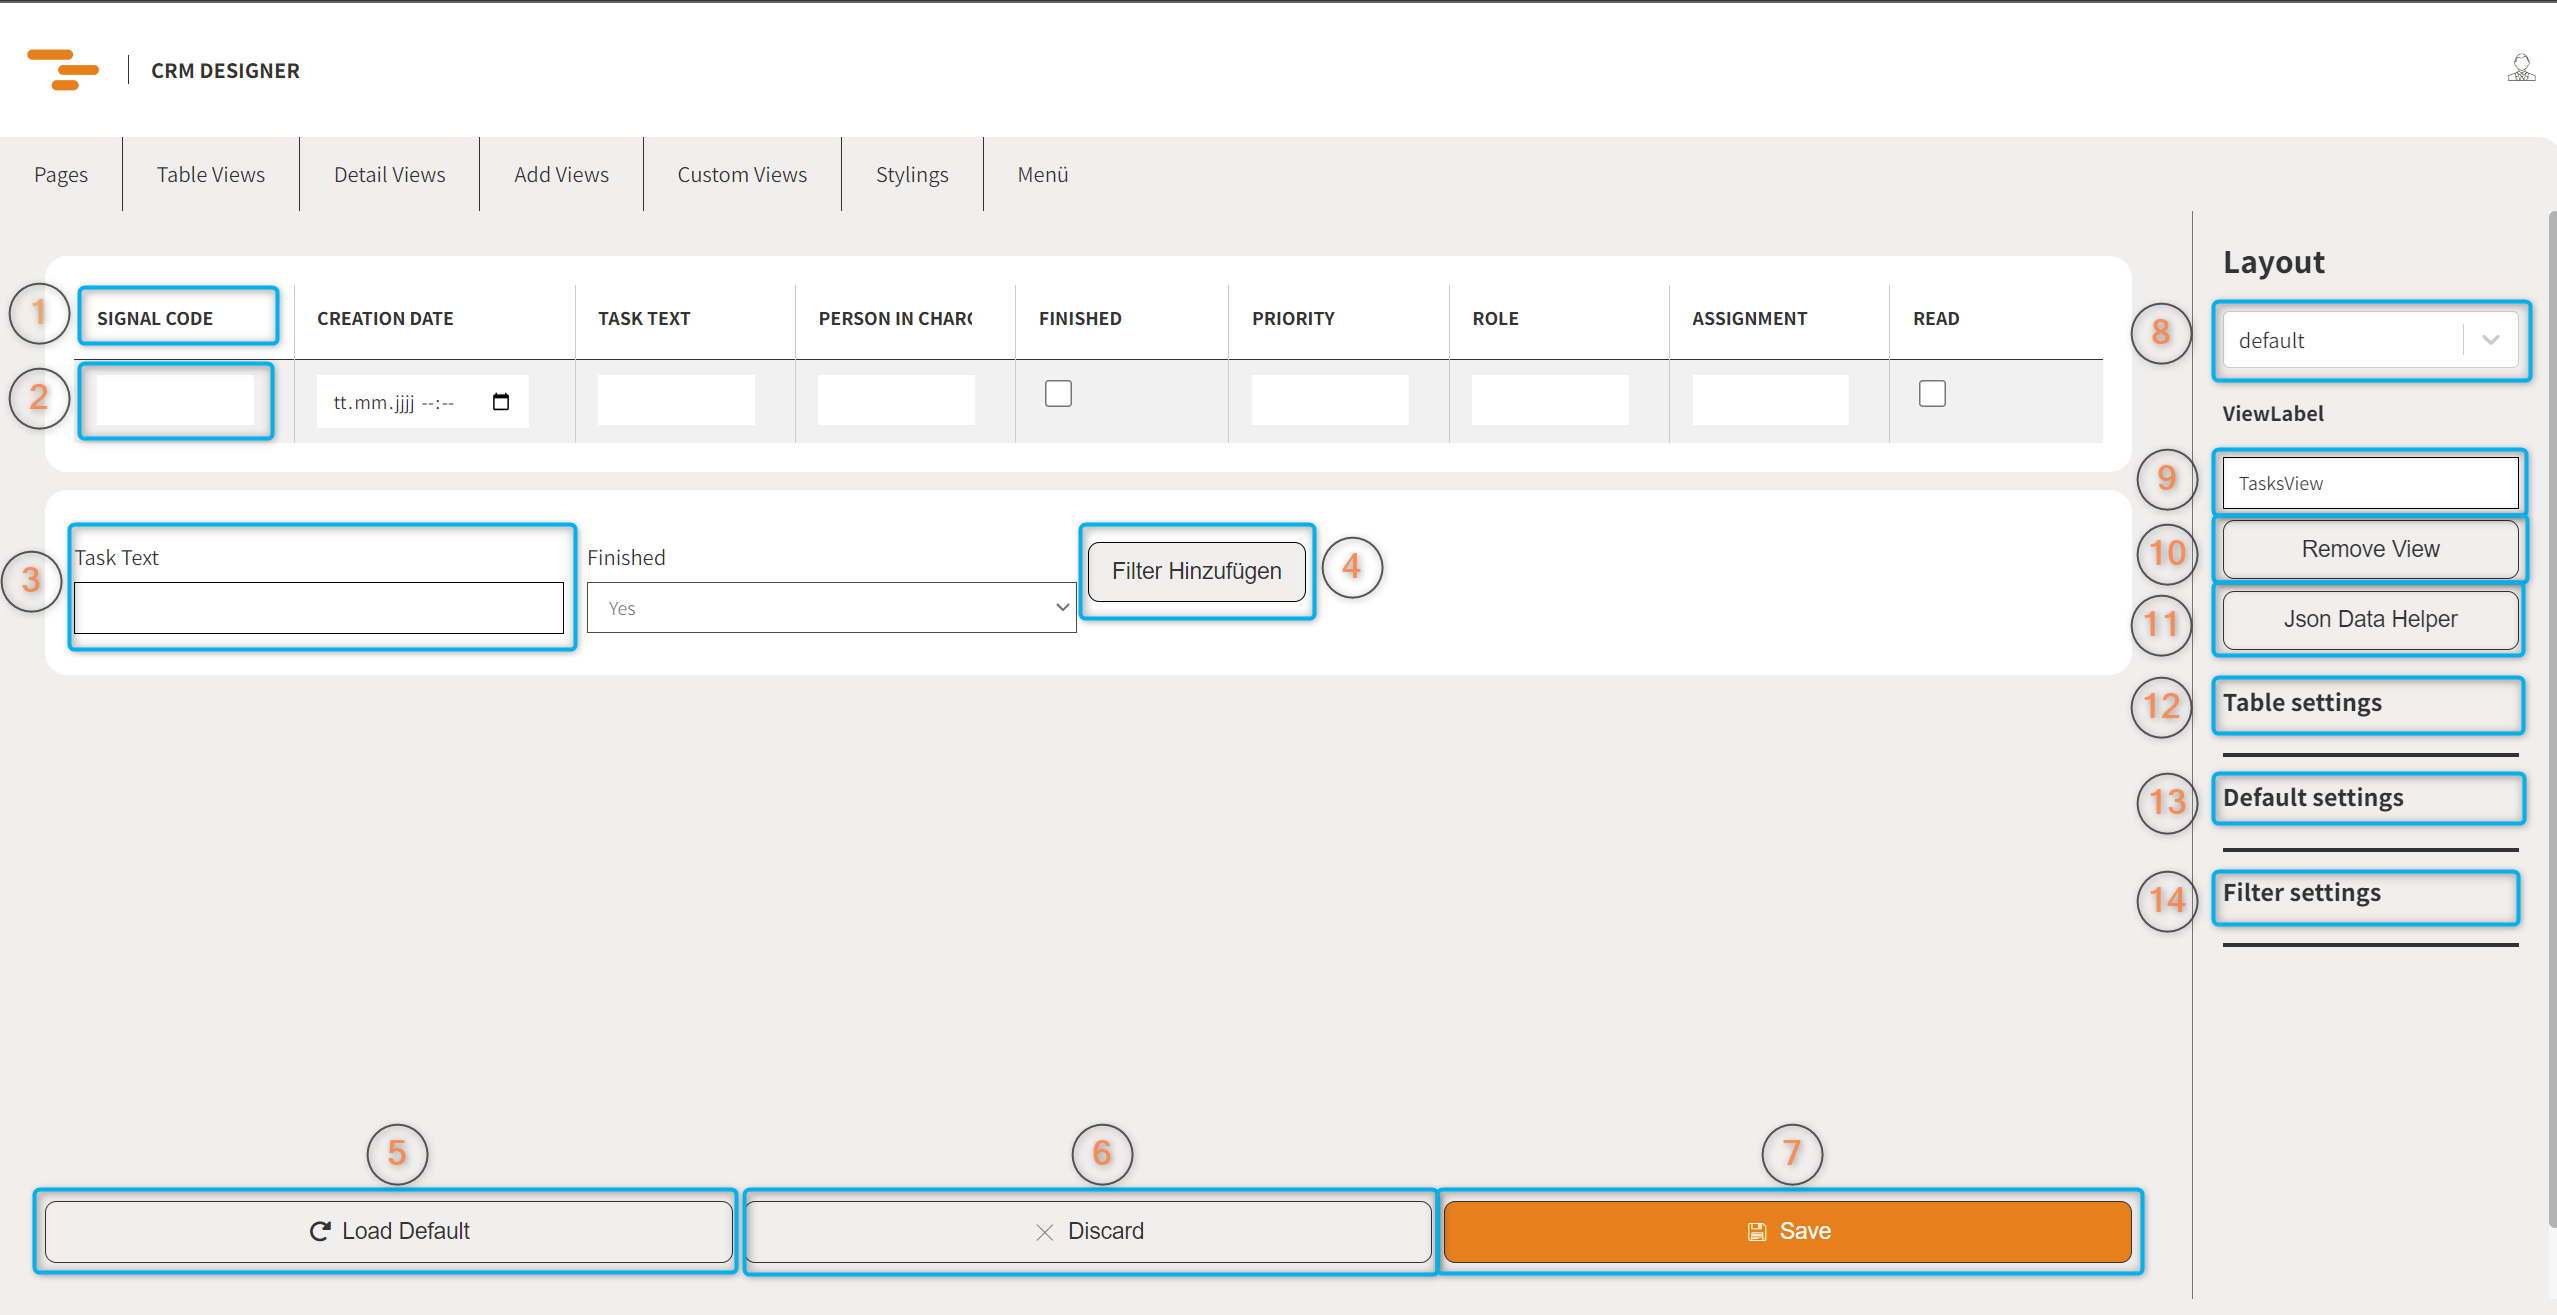Click the ViewLabel TasksView input field
This screenshot has height=1315, width=2557.
[2369, 483]
